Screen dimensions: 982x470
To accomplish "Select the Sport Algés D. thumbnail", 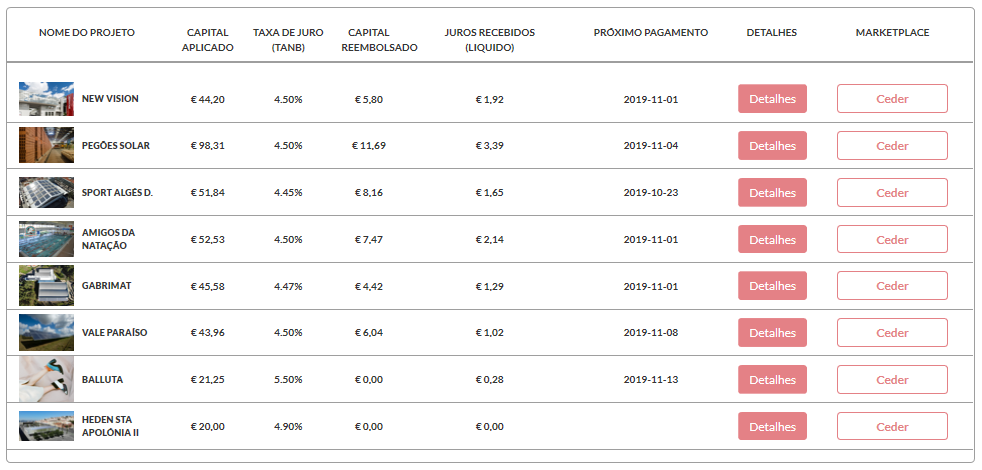I will coord(46,192).
